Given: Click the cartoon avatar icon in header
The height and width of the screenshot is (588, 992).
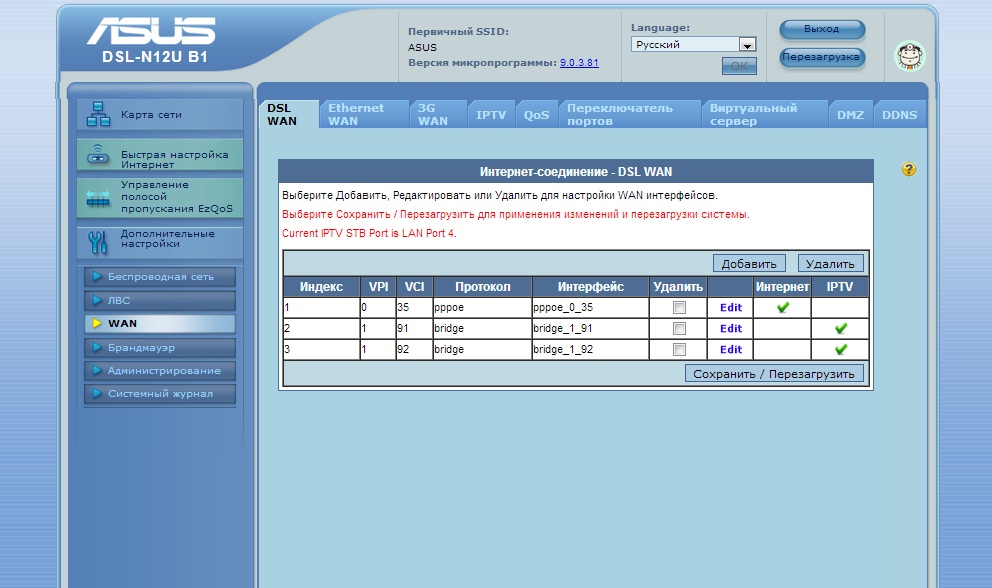Looking at the screenshot, I should (x=909, y=56).
